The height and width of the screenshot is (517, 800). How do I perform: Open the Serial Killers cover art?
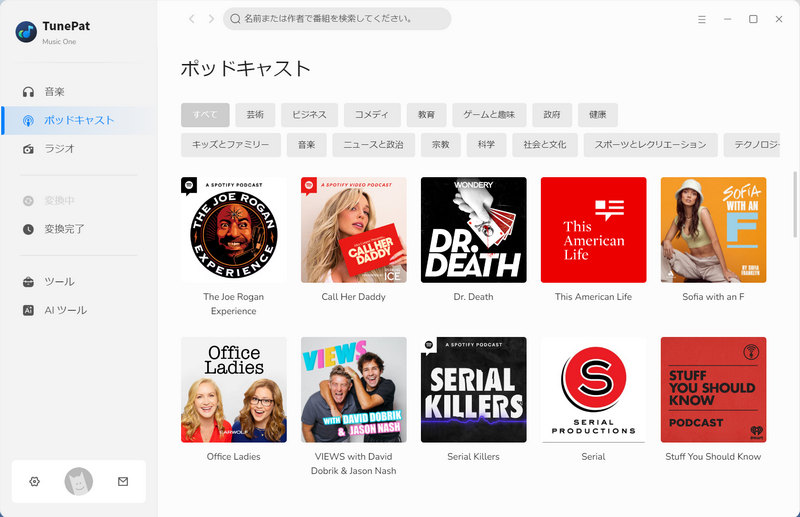point(473,389)
